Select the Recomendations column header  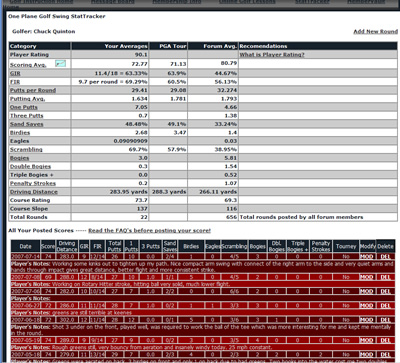click(x=318, y=46)
